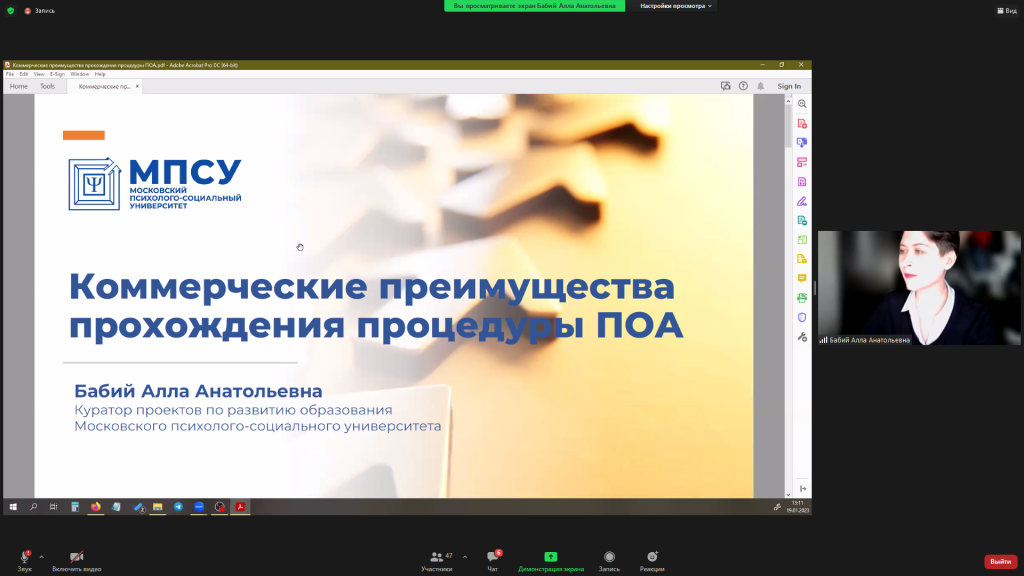
Task: Open the Zoom chat panel
Action: pos(493,557)
